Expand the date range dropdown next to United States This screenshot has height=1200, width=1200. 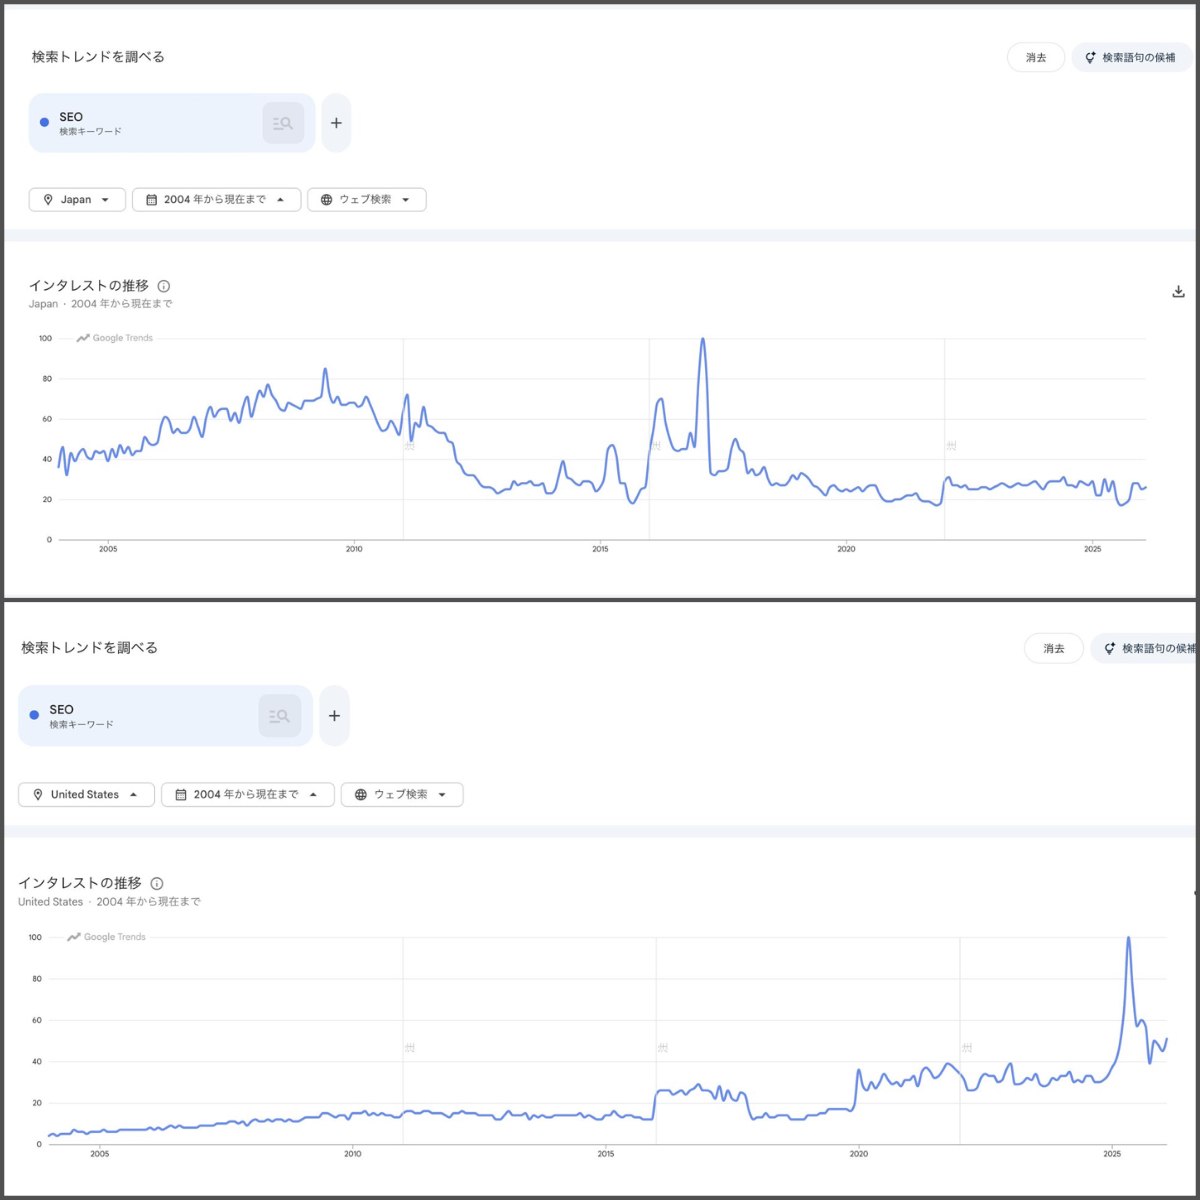click(247, 795)
